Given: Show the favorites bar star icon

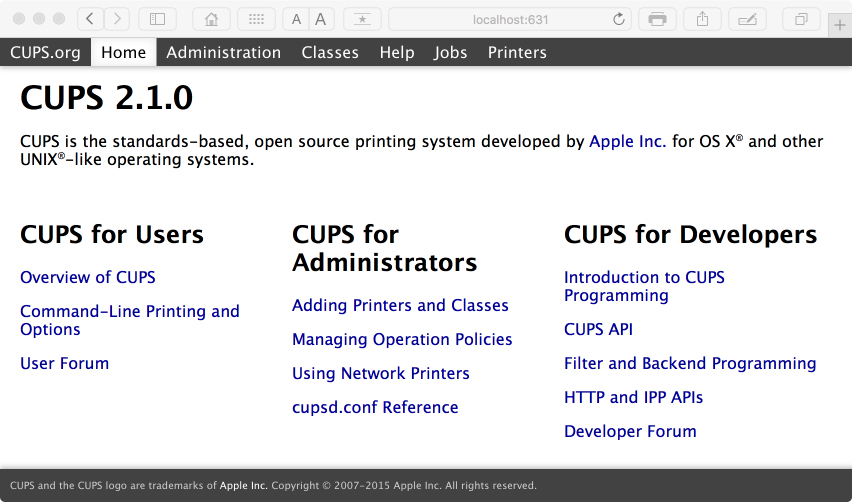Looking at the screenshot, I should (362, 19).
